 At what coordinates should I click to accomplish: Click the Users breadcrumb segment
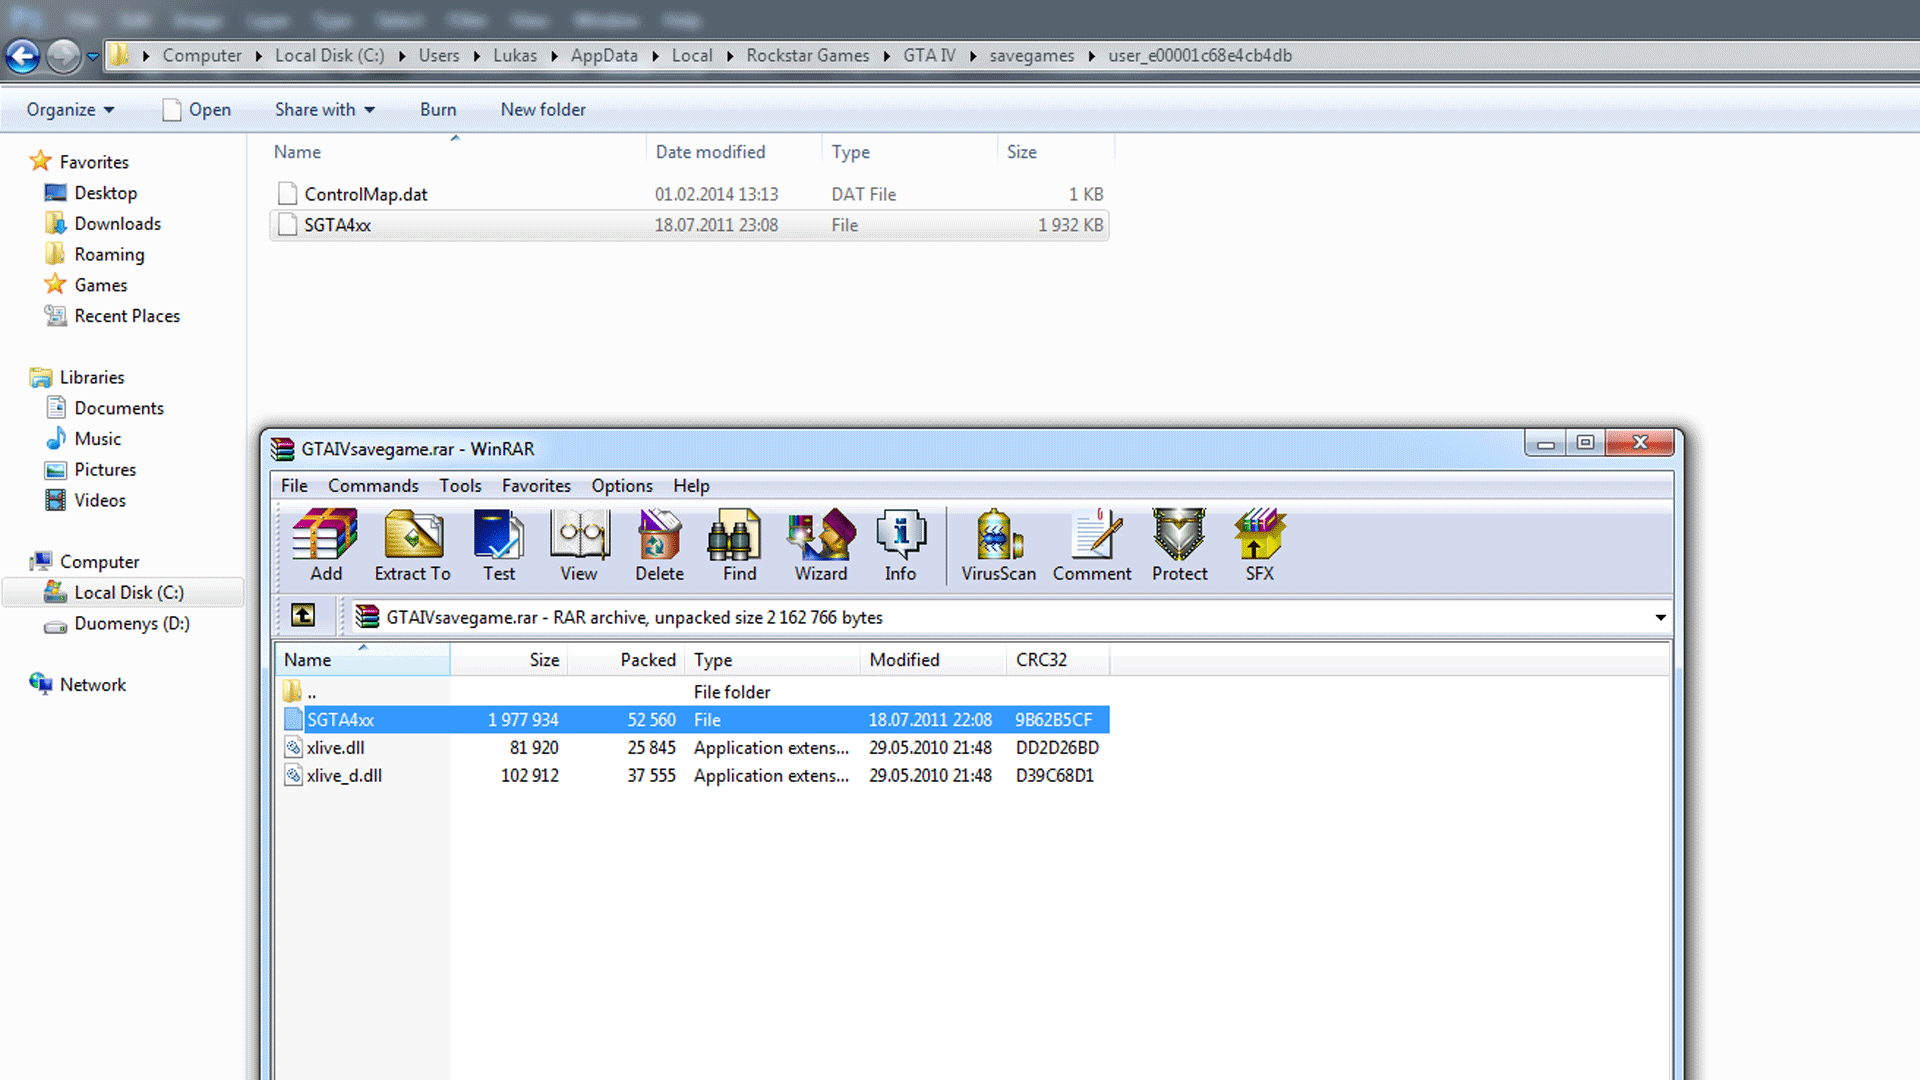click(x=439, y=56)
